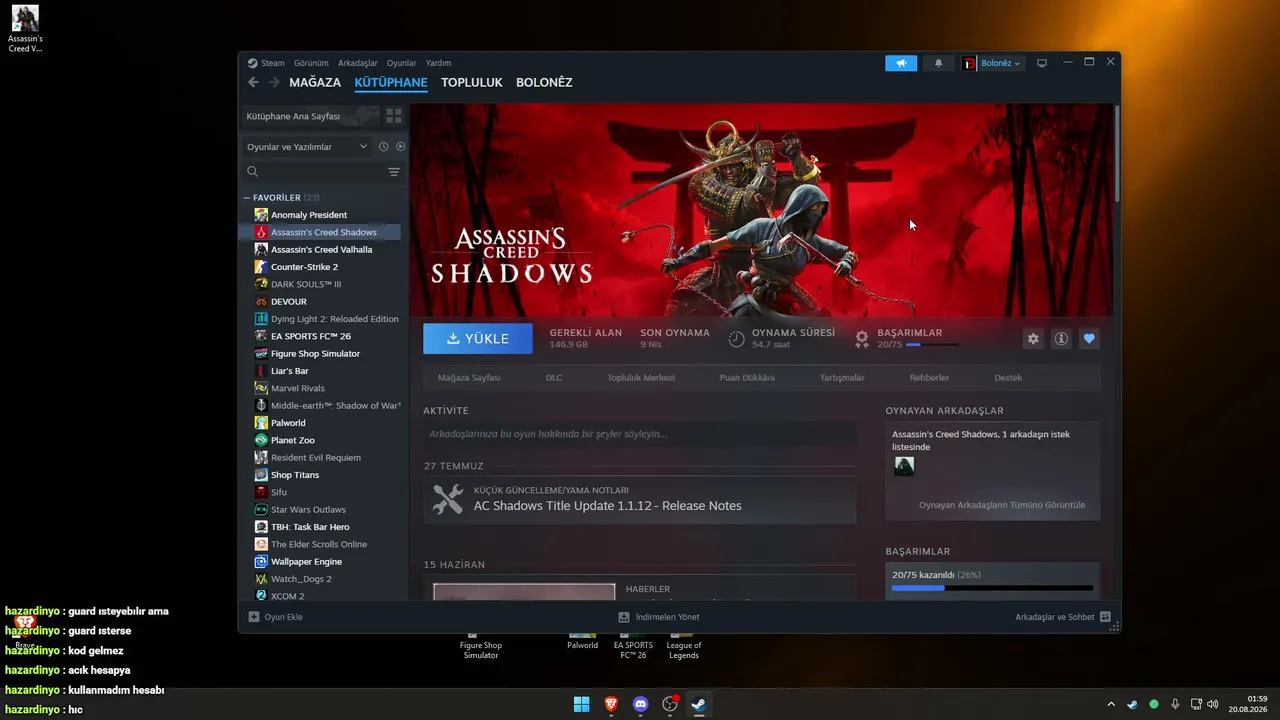Click the achievements progress bar under BAŞARIMLAR panel
1280x720 pixels.
tap(992, 588)
